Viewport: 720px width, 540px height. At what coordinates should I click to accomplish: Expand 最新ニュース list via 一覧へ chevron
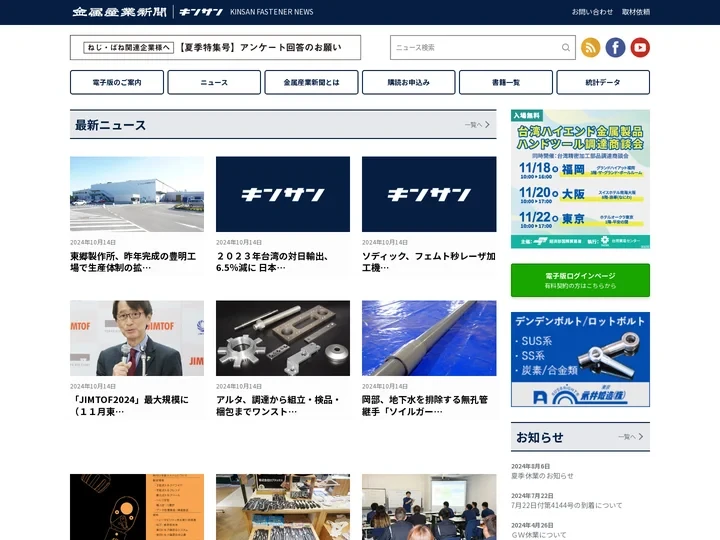click(477, 124)
